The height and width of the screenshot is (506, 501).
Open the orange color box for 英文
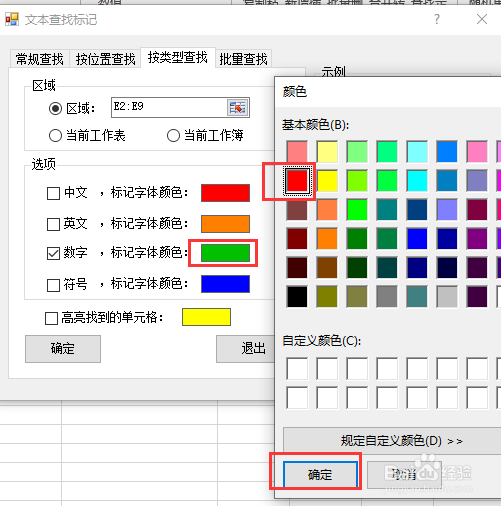225,224
